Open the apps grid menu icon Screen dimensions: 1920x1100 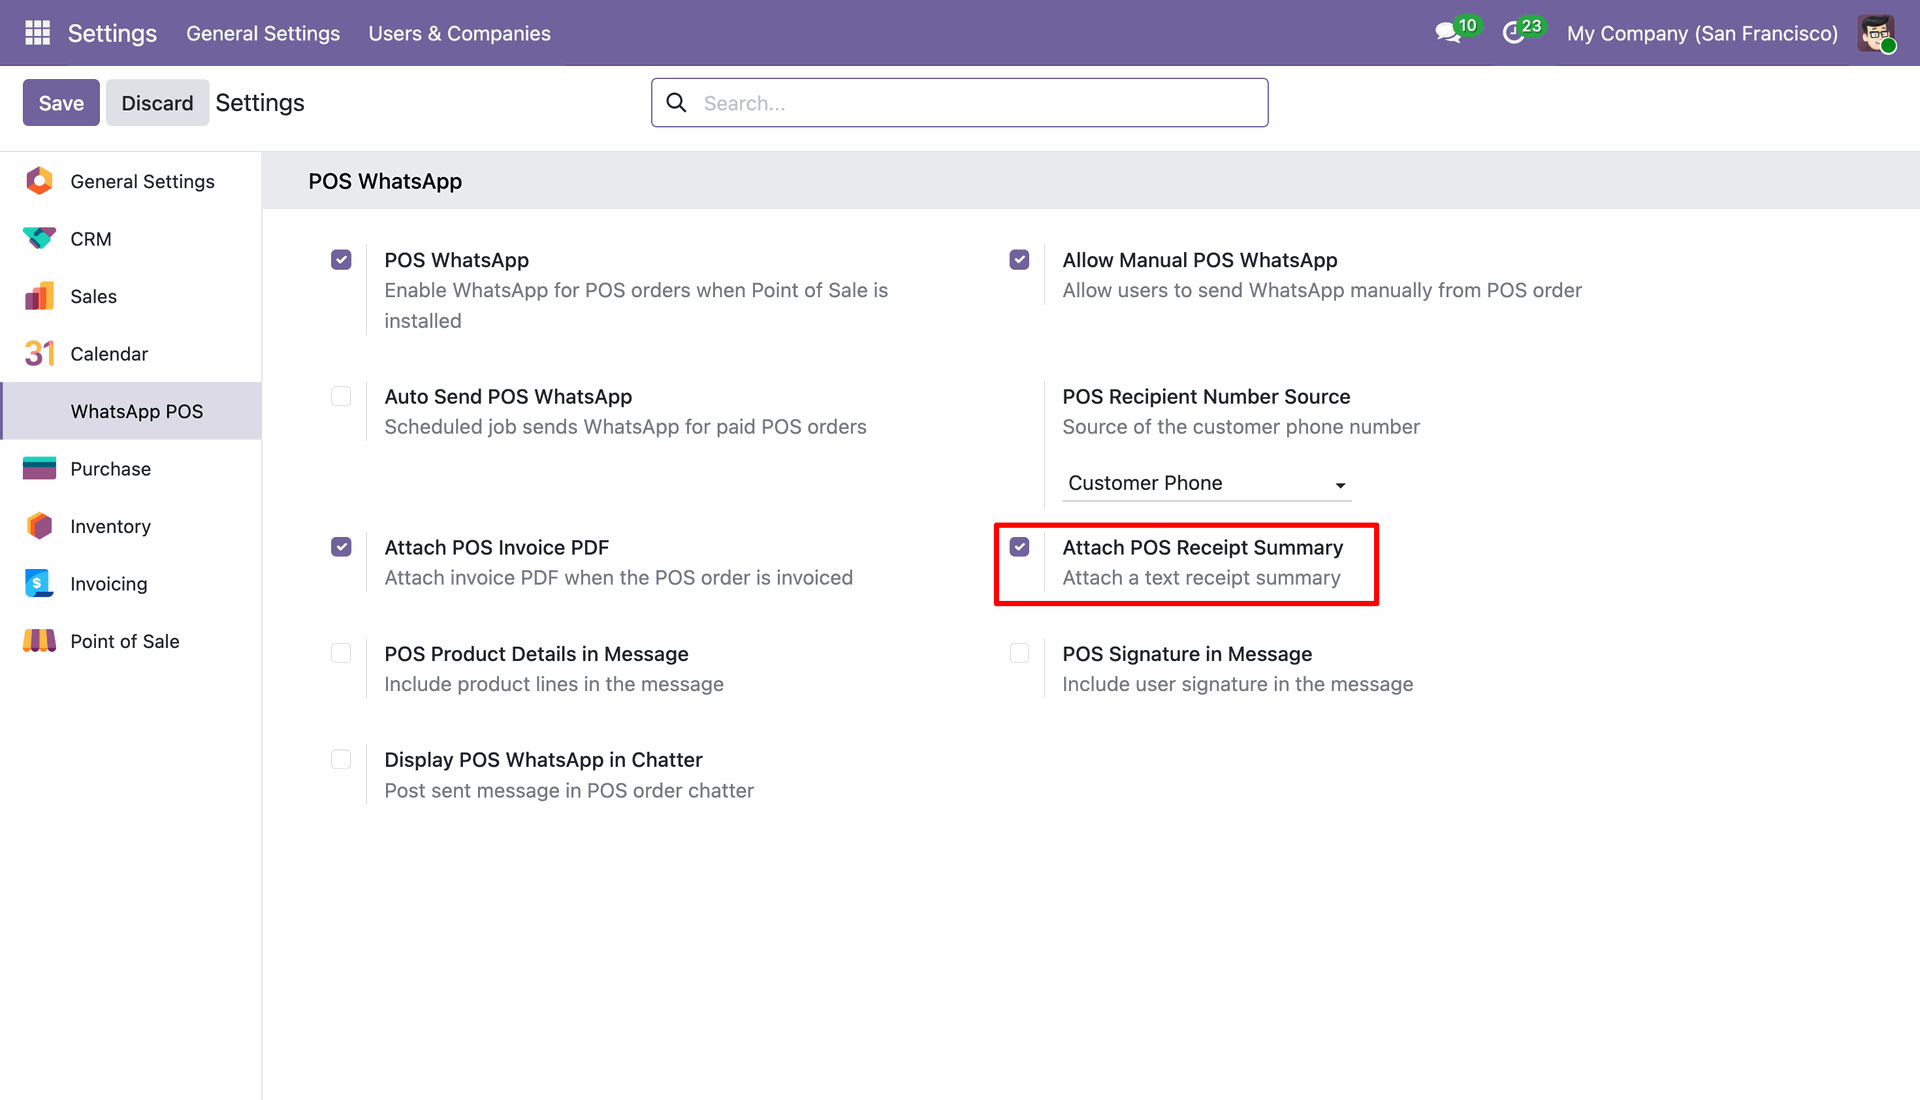click(37, 33)
